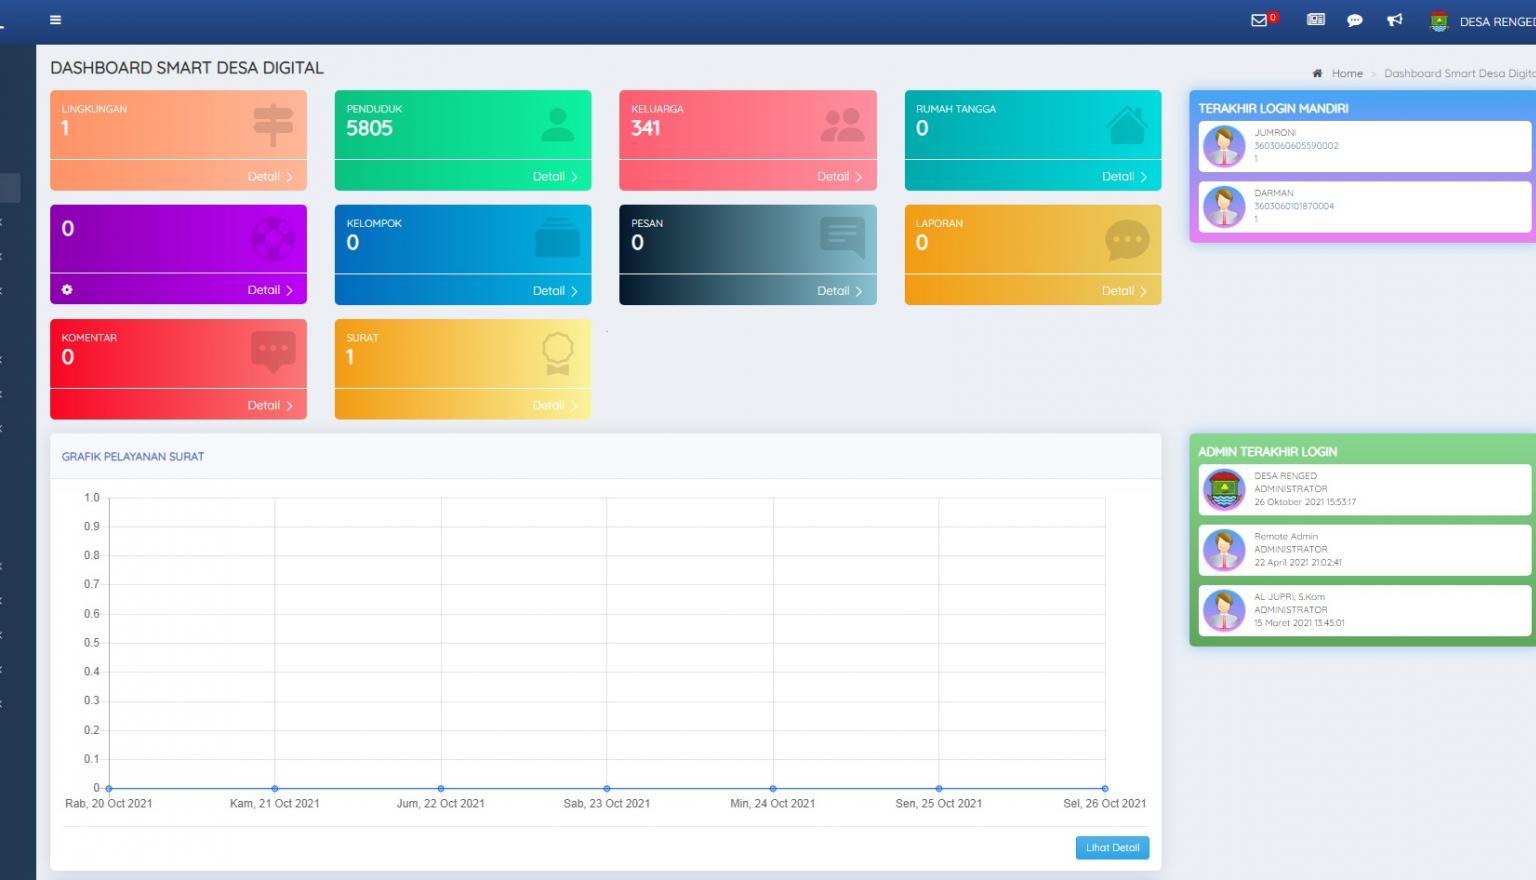Open Detail on the Lingkungan card

click(x=270, y=177)
